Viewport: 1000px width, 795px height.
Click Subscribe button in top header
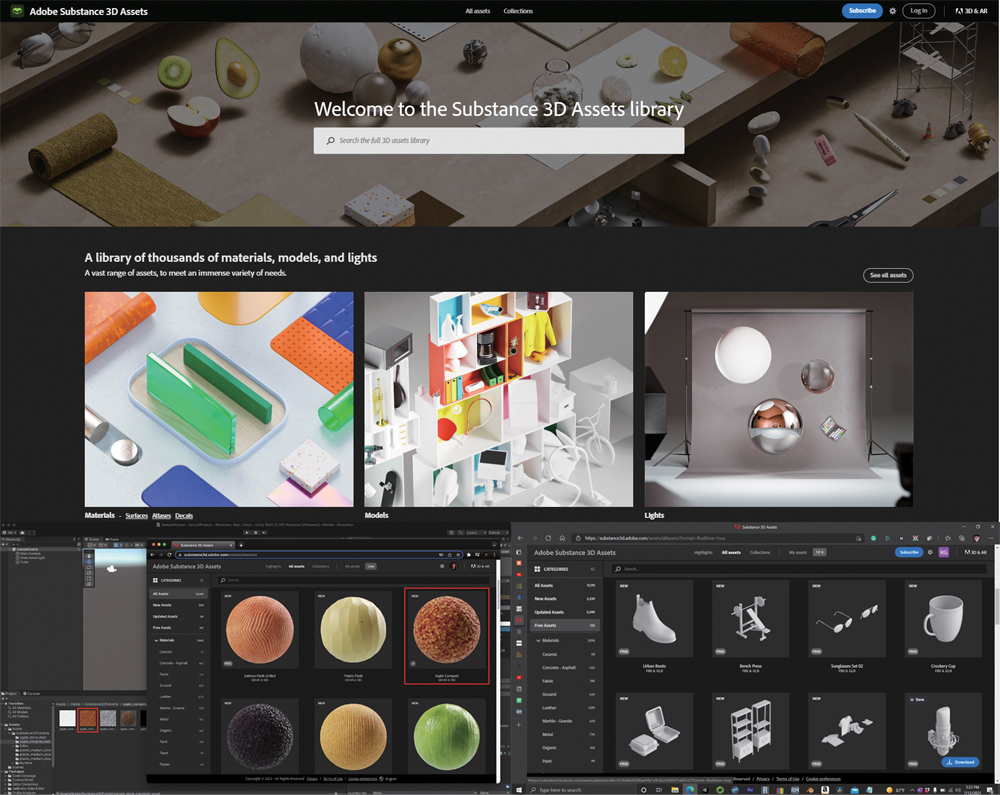(x=862, y=11)
